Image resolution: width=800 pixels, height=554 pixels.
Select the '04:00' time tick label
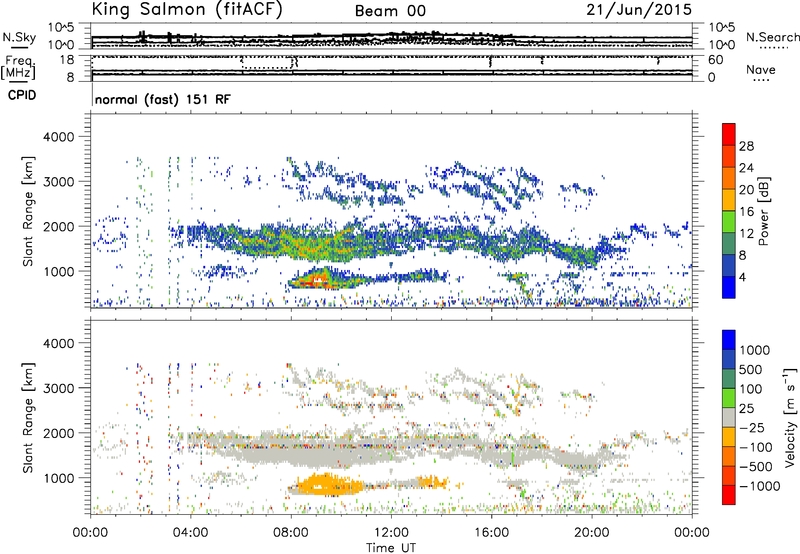tap(190, 533)
